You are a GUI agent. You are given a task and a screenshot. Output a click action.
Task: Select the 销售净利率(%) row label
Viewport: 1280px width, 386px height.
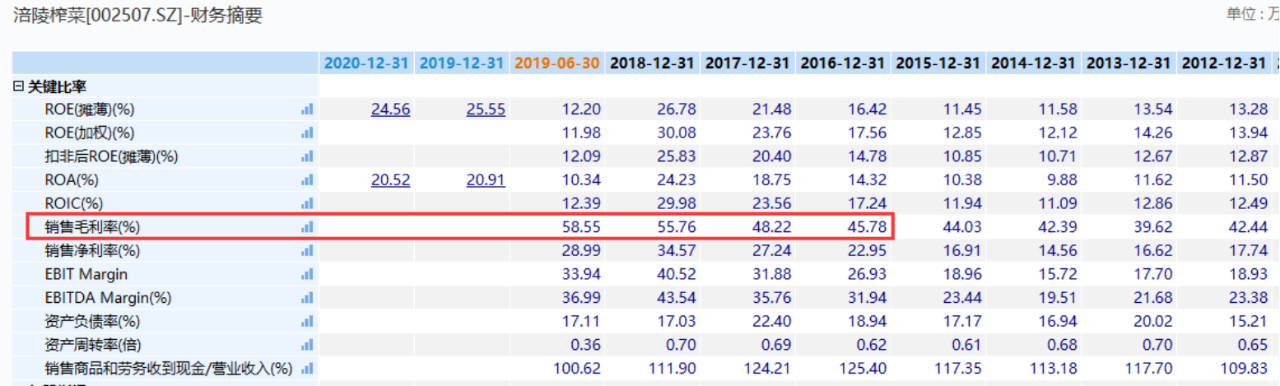(x=92, y=250)
